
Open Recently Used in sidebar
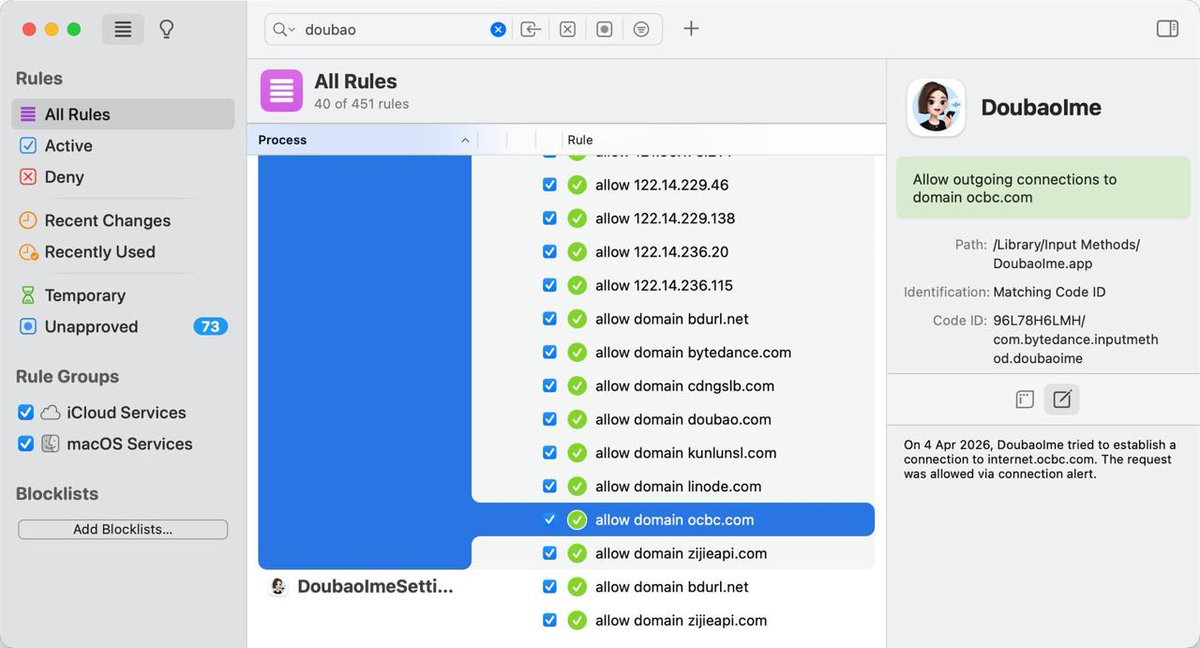(123, 252)
